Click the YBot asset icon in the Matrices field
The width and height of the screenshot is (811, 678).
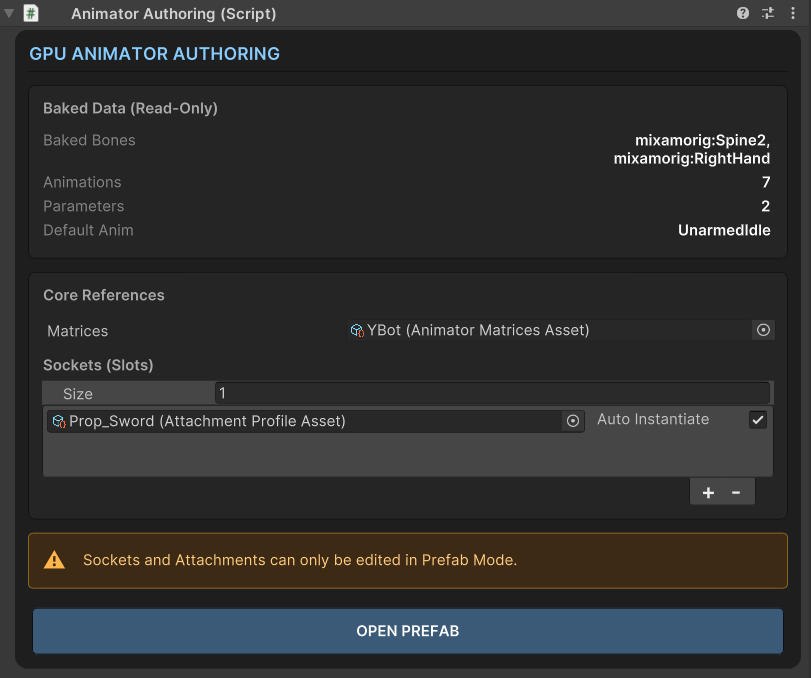[x=357, y=330]
